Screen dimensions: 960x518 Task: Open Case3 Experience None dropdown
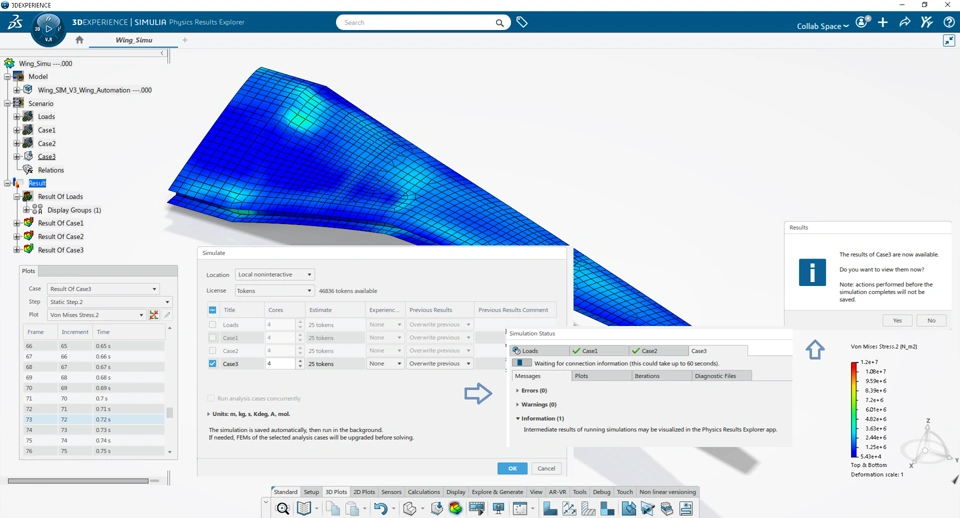(385, 364)
